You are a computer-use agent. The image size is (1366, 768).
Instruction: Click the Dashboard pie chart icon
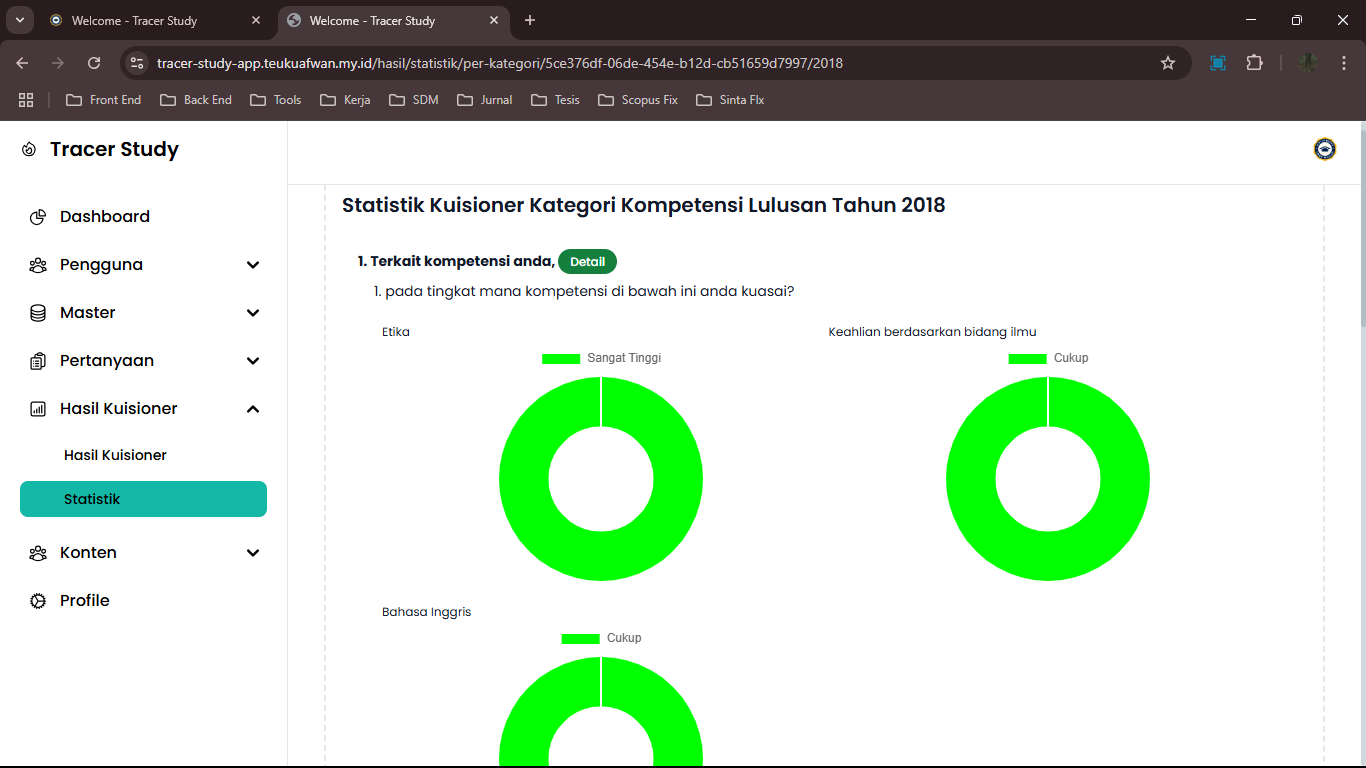point(38,217)
